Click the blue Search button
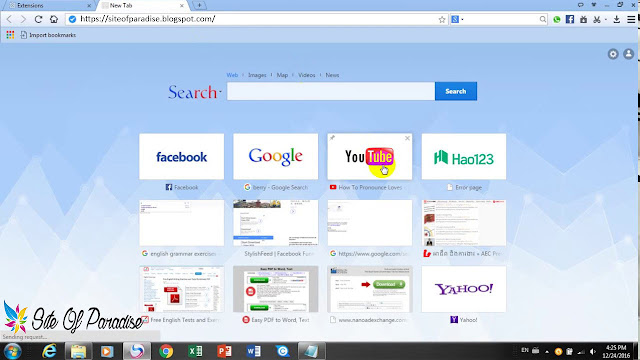This screenshot has width=640, height=360. 456,91
